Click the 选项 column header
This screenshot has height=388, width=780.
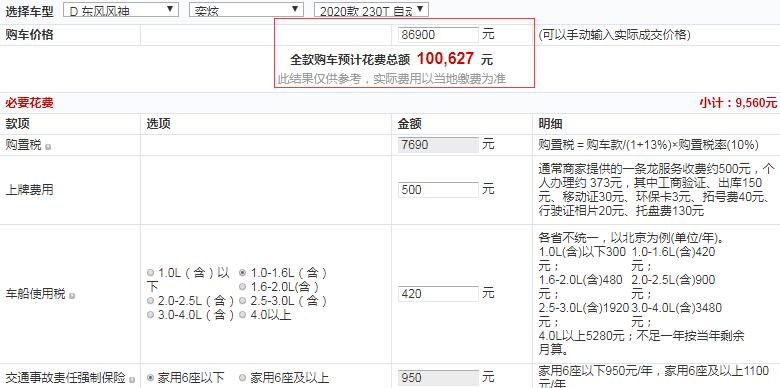click(158, 124)
